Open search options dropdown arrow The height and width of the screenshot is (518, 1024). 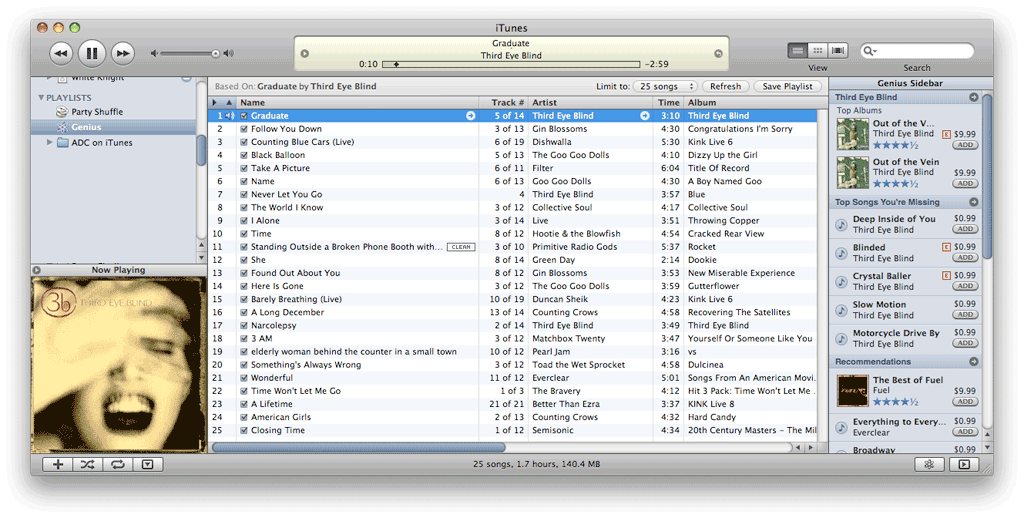coord(875,52)
